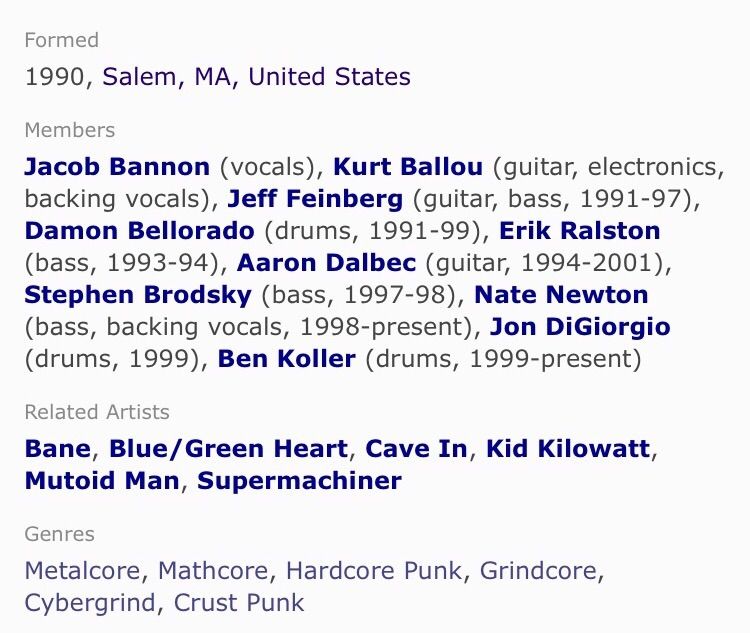Viewport: 750px width, 633px height.
Task: Open the Erik Ralston link
Action: coord(580,231)
